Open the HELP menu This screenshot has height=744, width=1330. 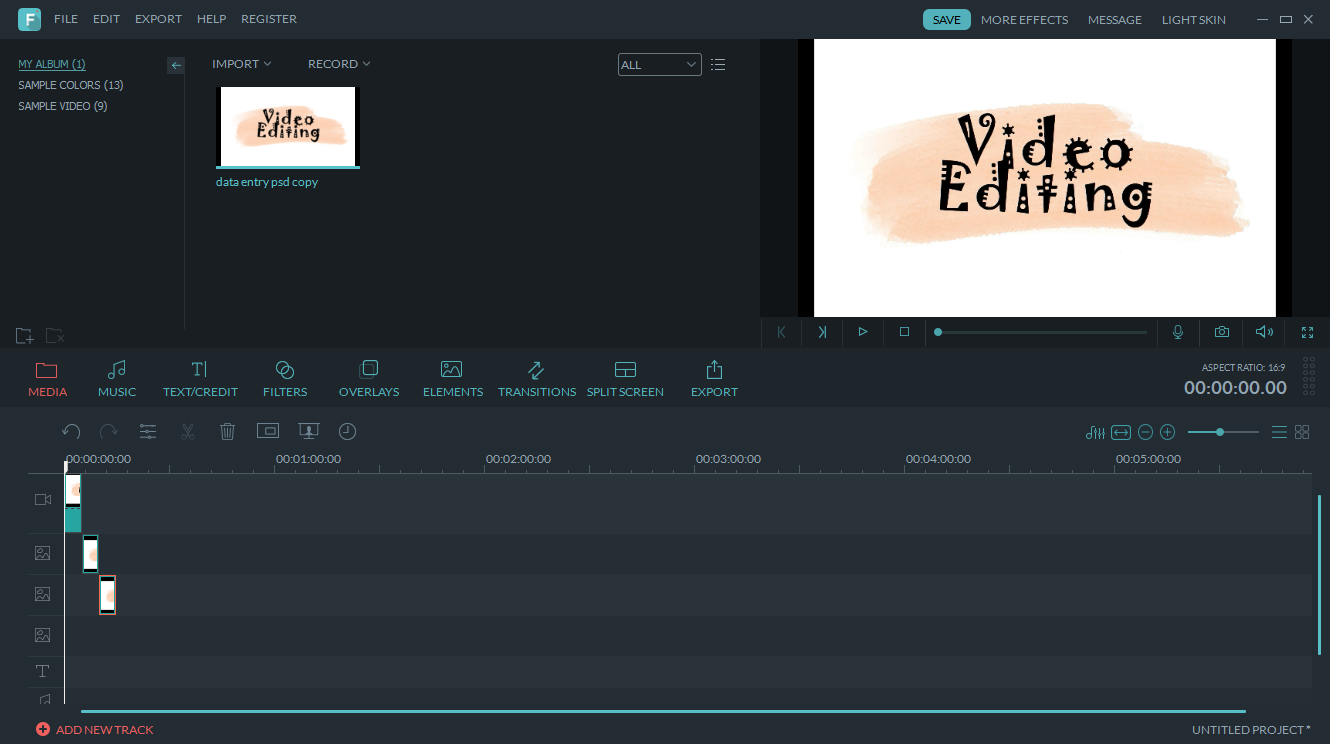(211, 19)
